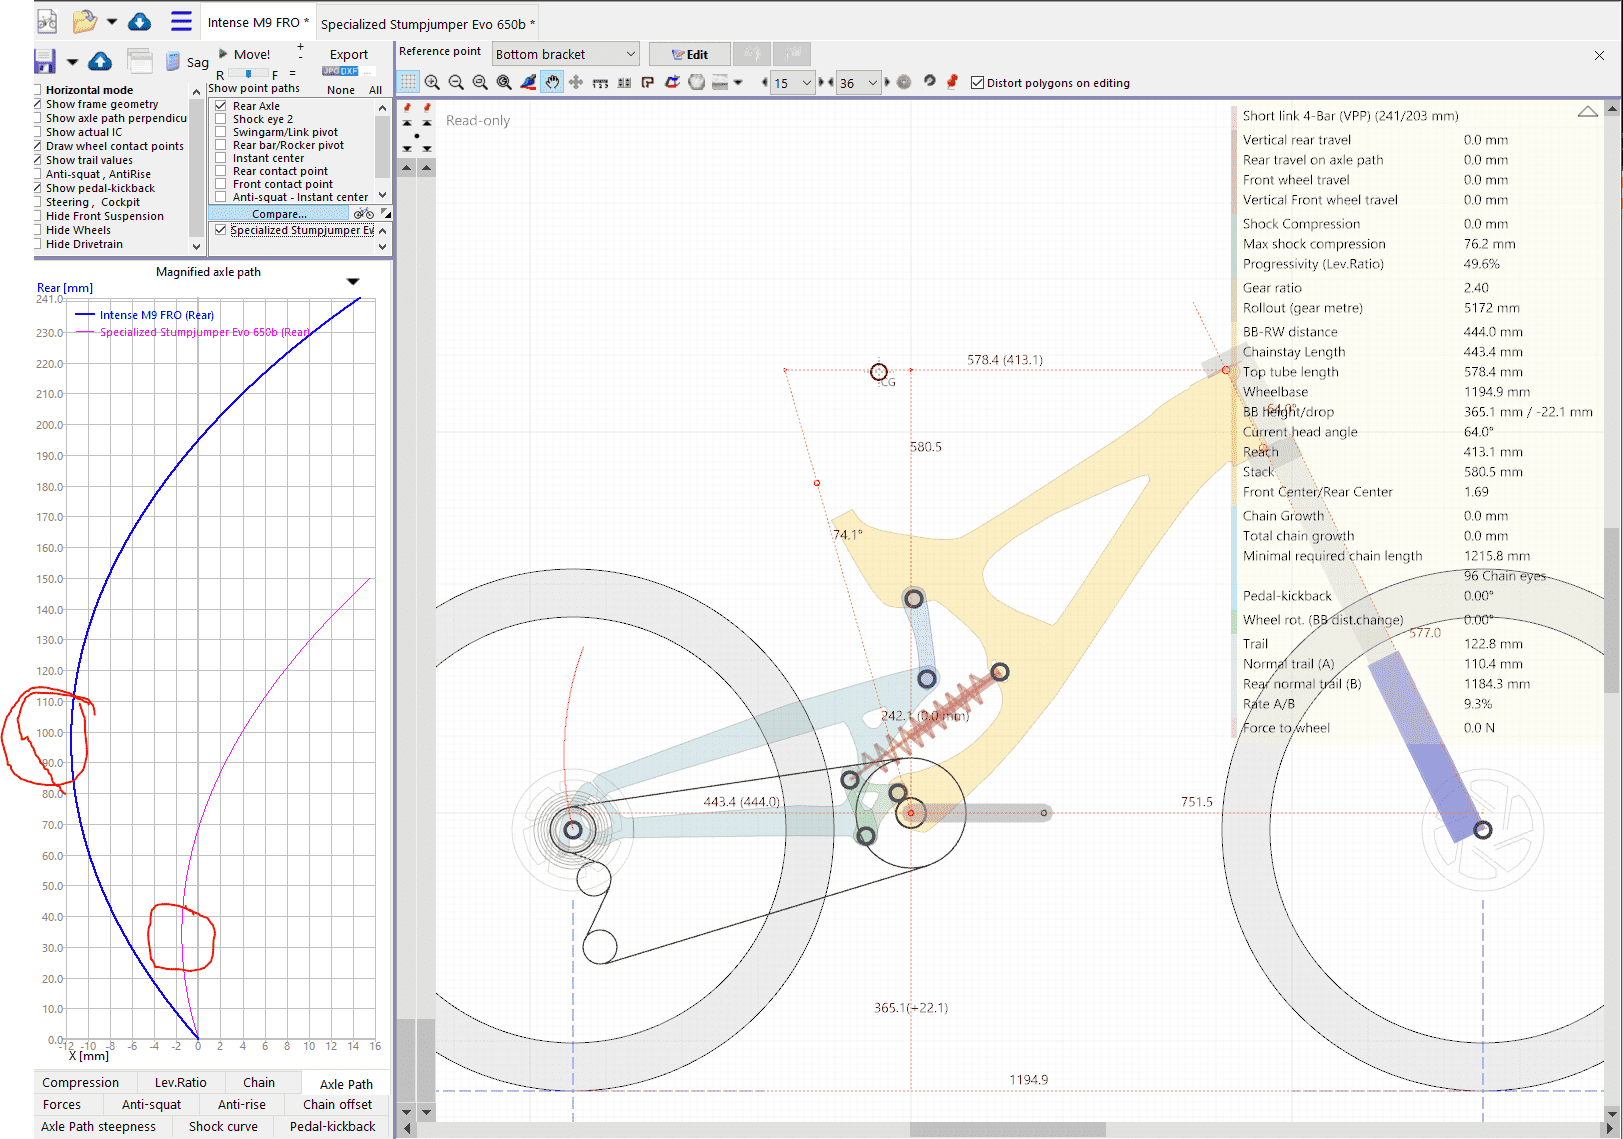
Task: Click the cloud download icon
Action: coord(139,21)
